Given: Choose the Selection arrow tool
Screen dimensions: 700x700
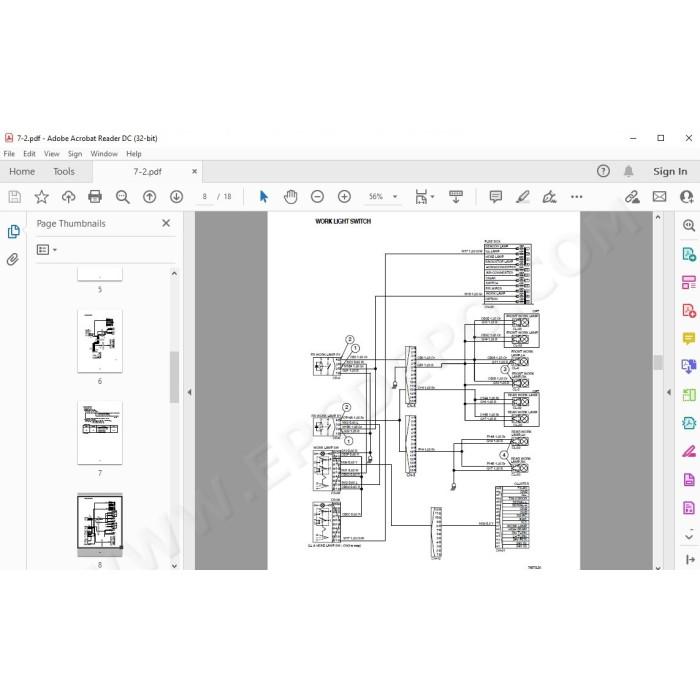Looking at the screenshot, I should 263,196.
